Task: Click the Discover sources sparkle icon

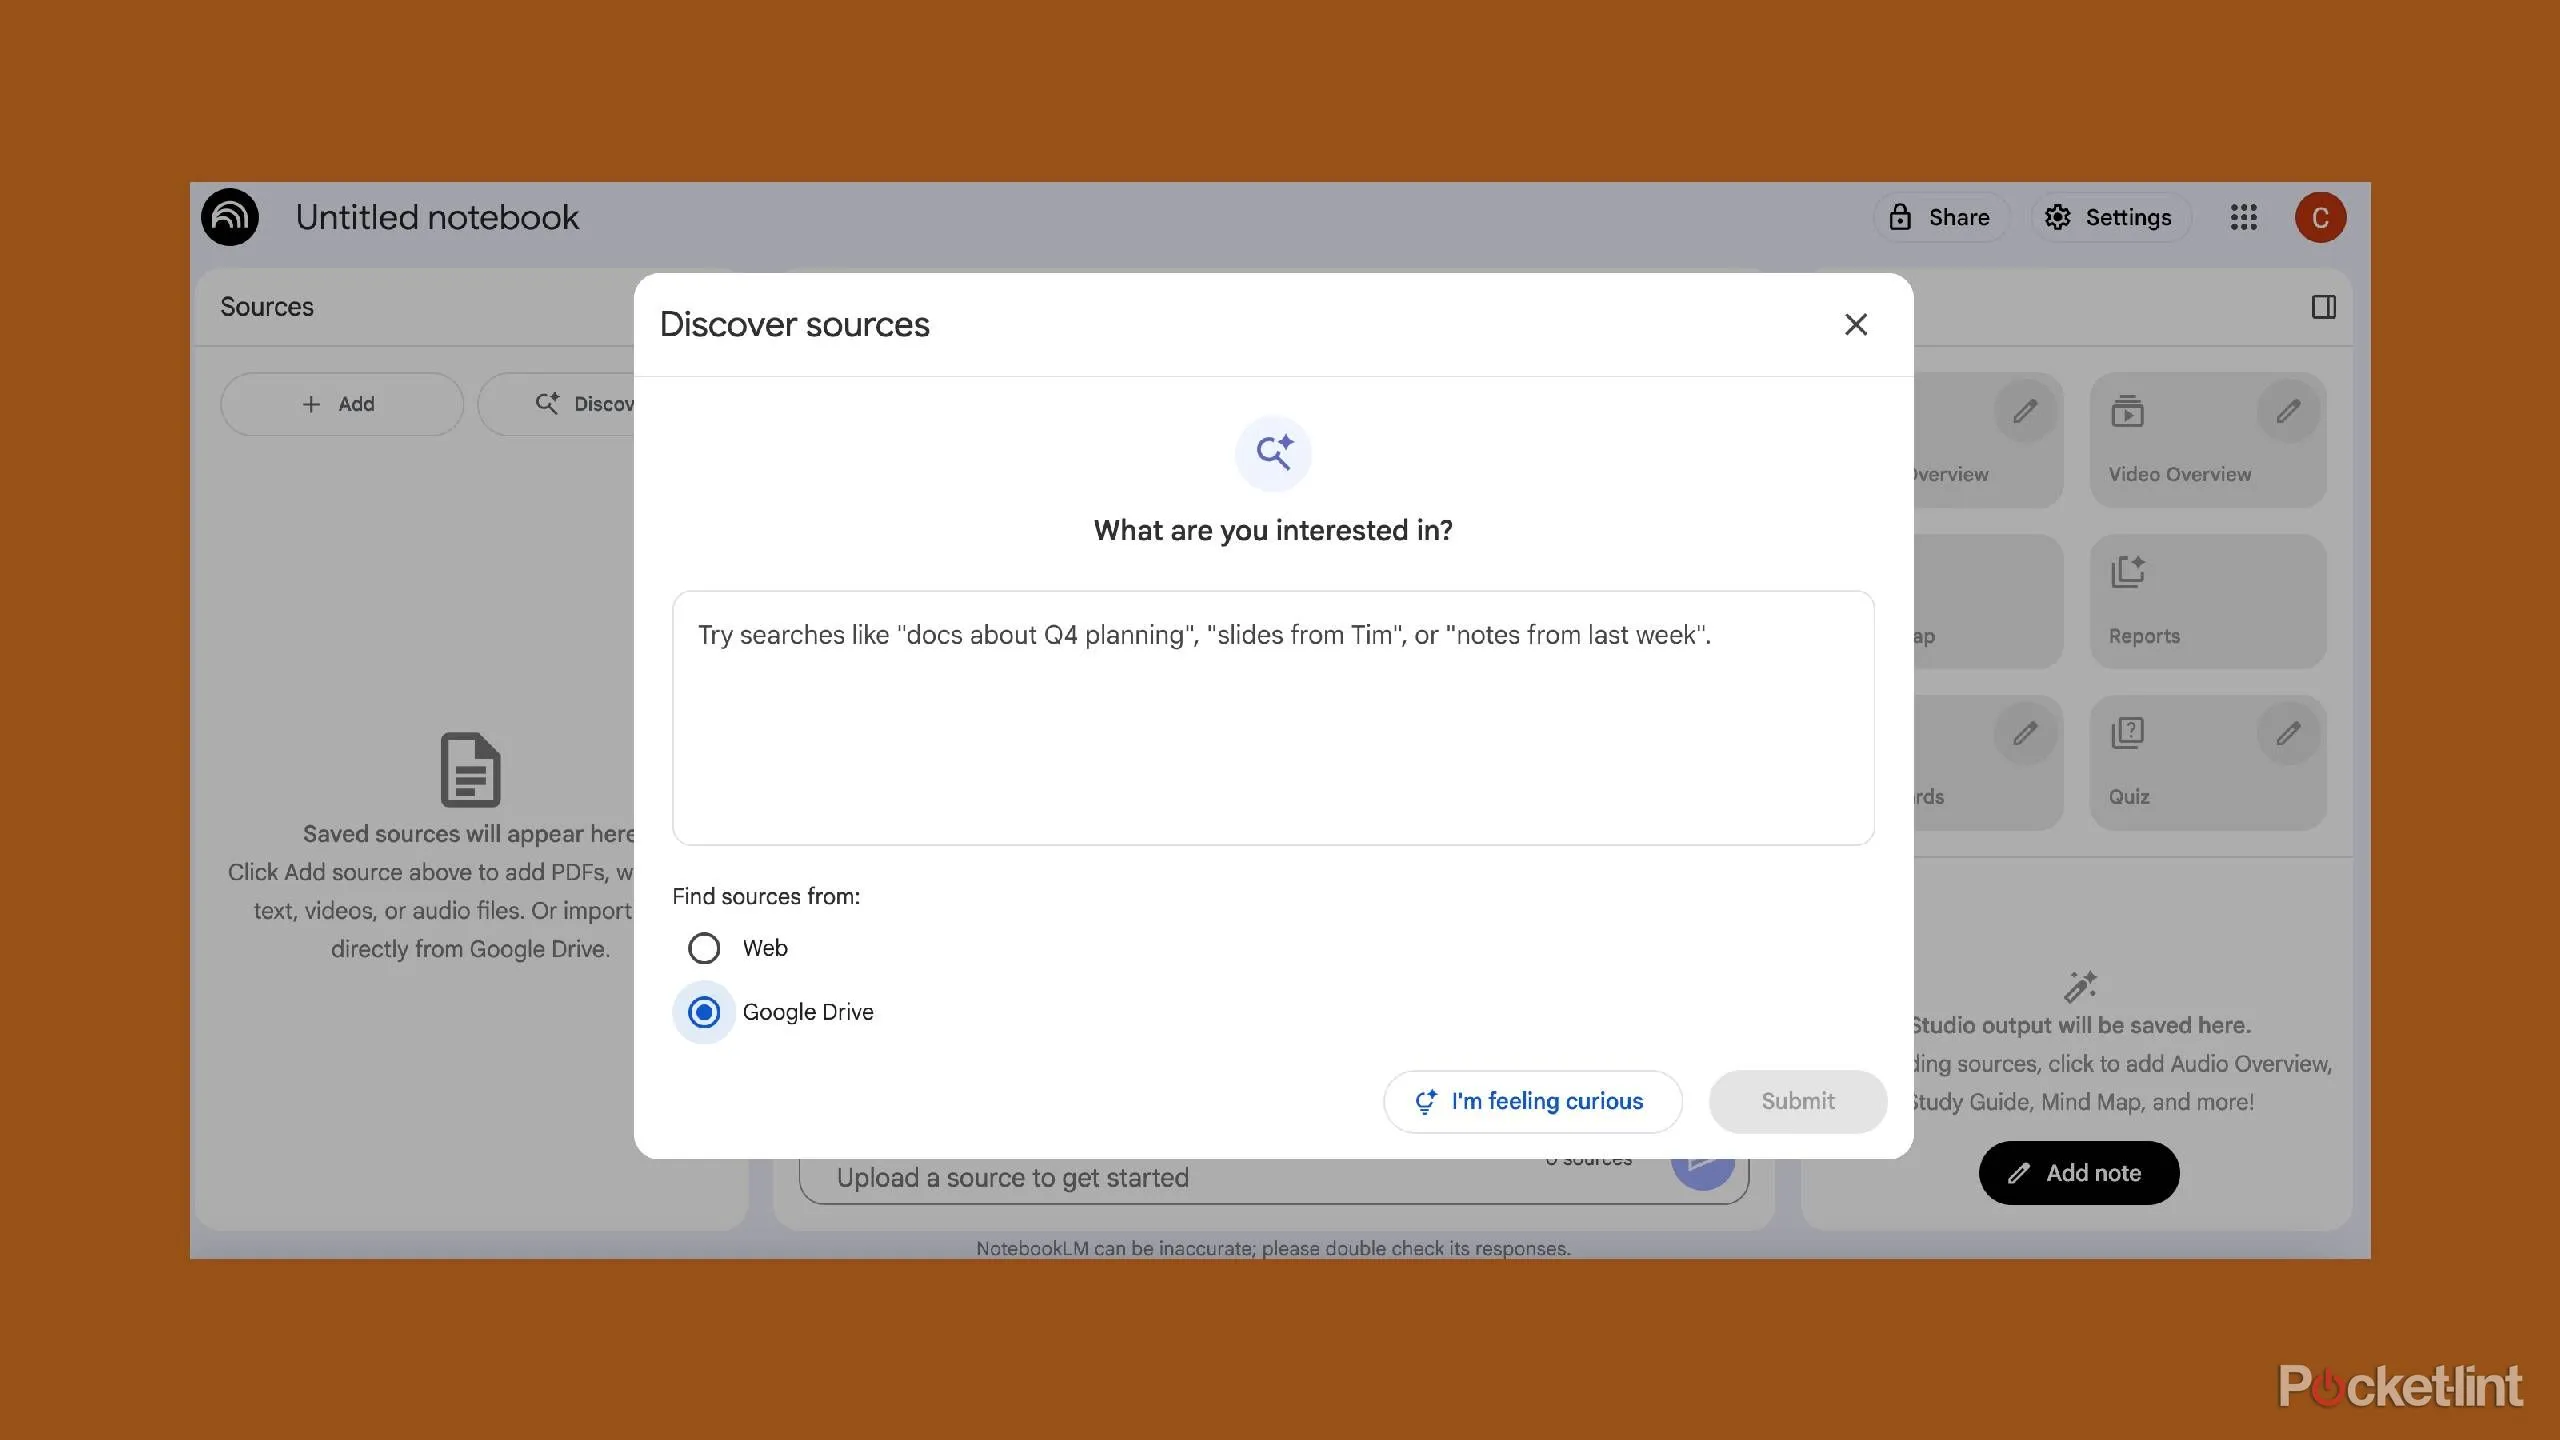Action: (1273, 453)
